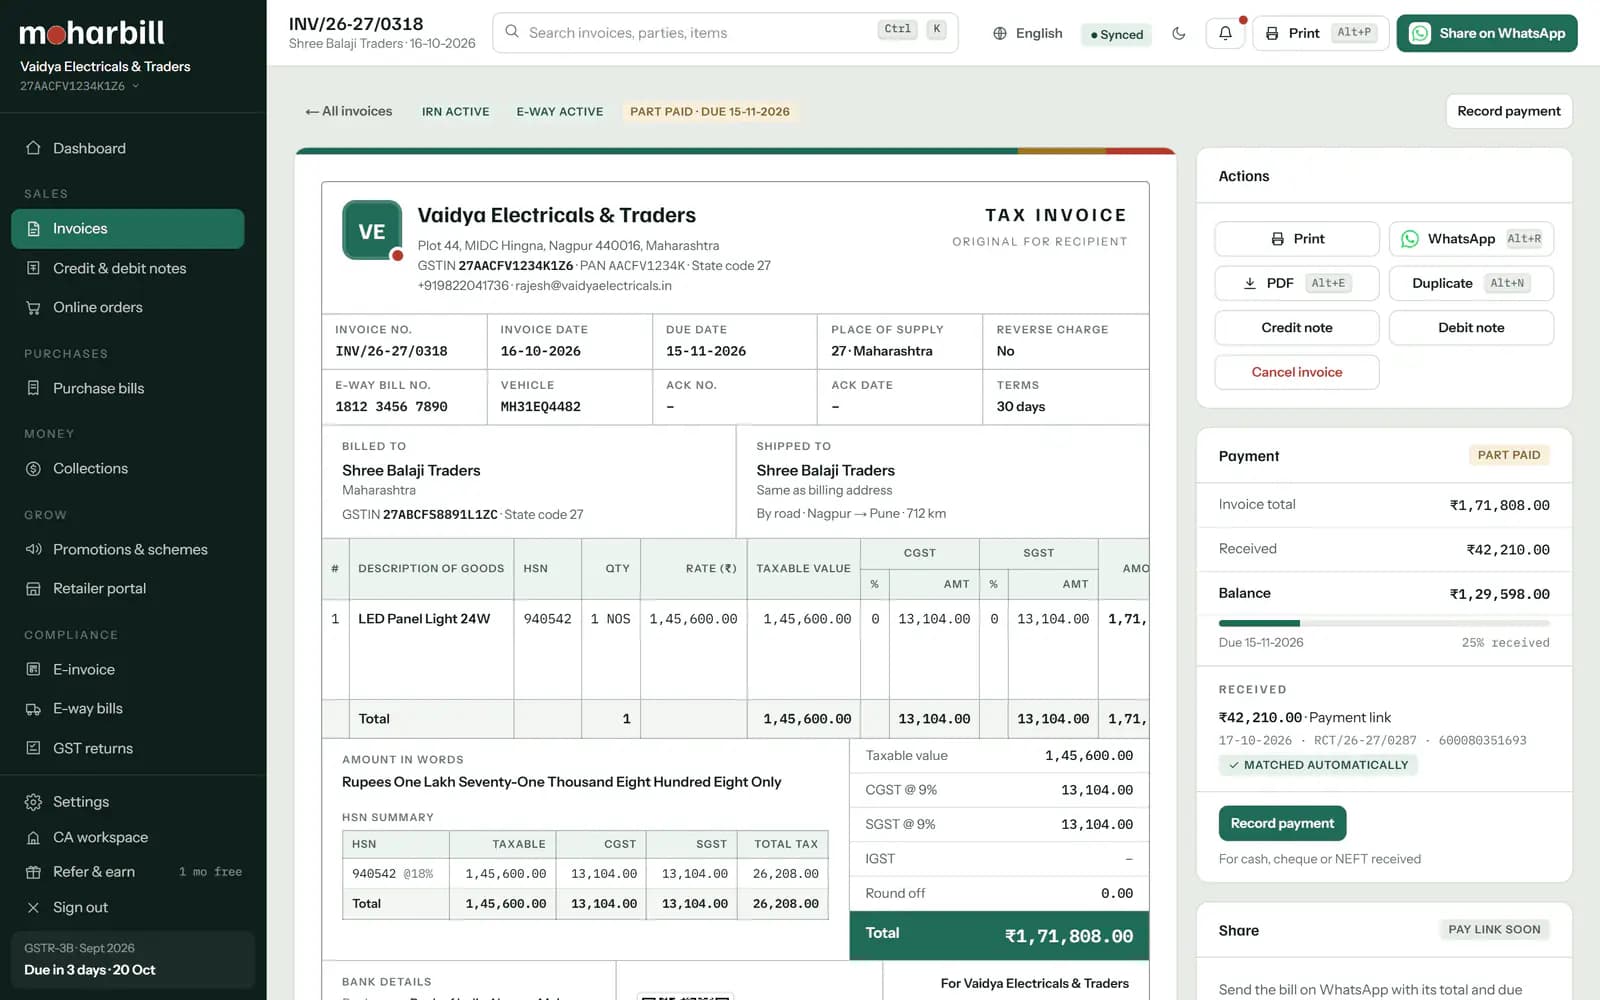The width and height of the screenshot is (1600, 1000).
Task: Click Print button in Actions panel
Action: click(1297, 239)
